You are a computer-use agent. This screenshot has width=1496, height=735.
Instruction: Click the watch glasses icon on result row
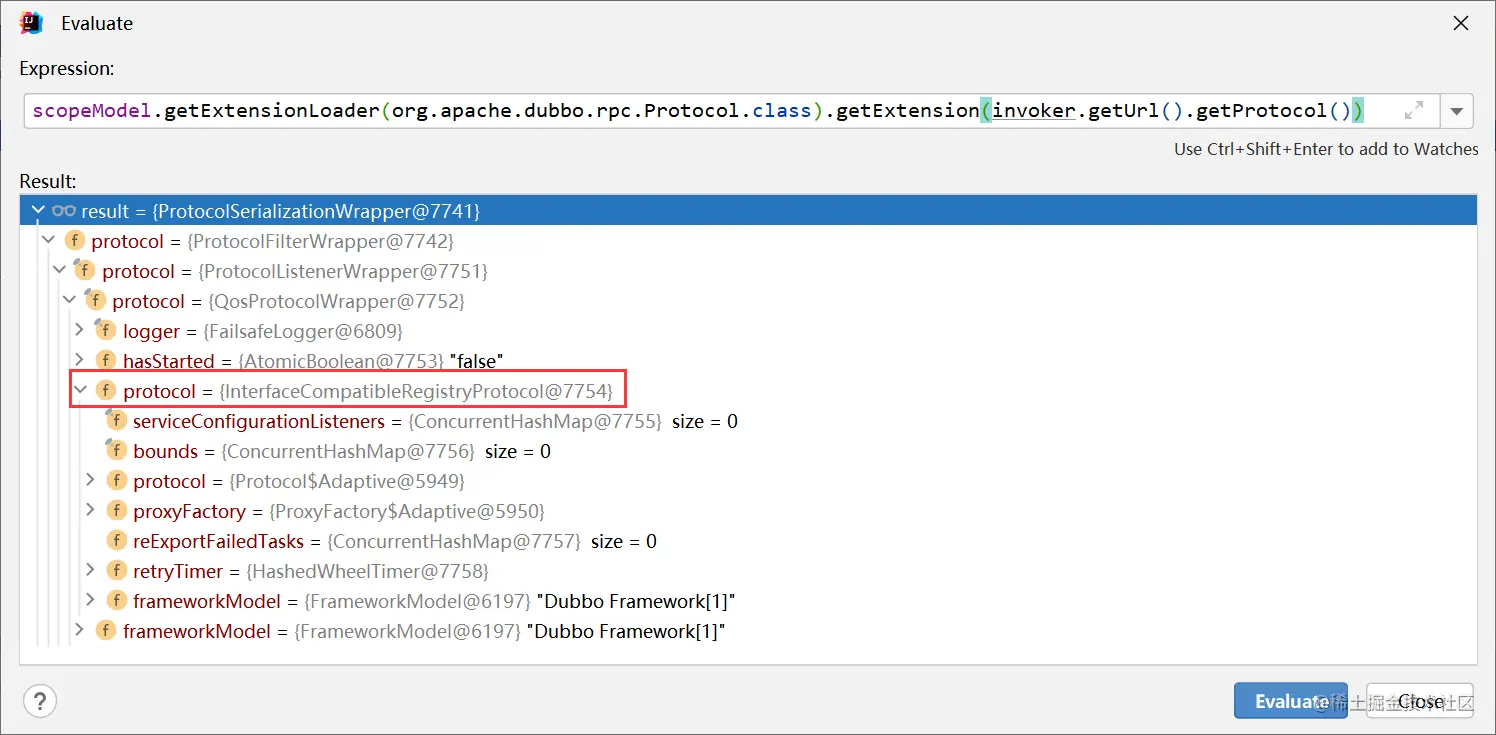pos(64,211)
